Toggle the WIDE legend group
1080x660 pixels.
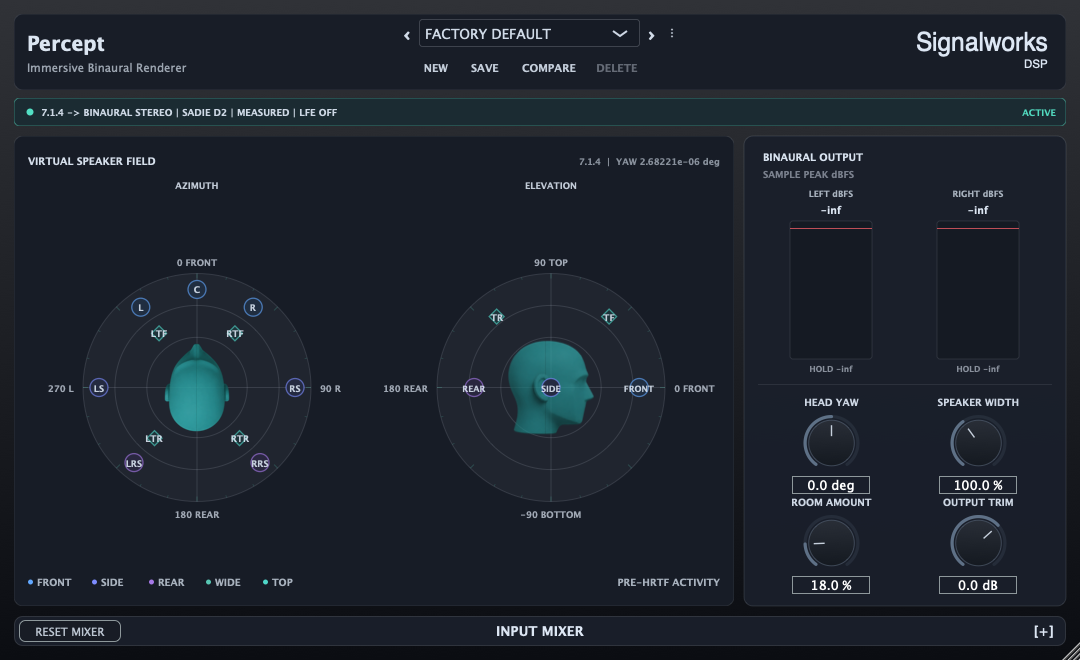point(223,582)
